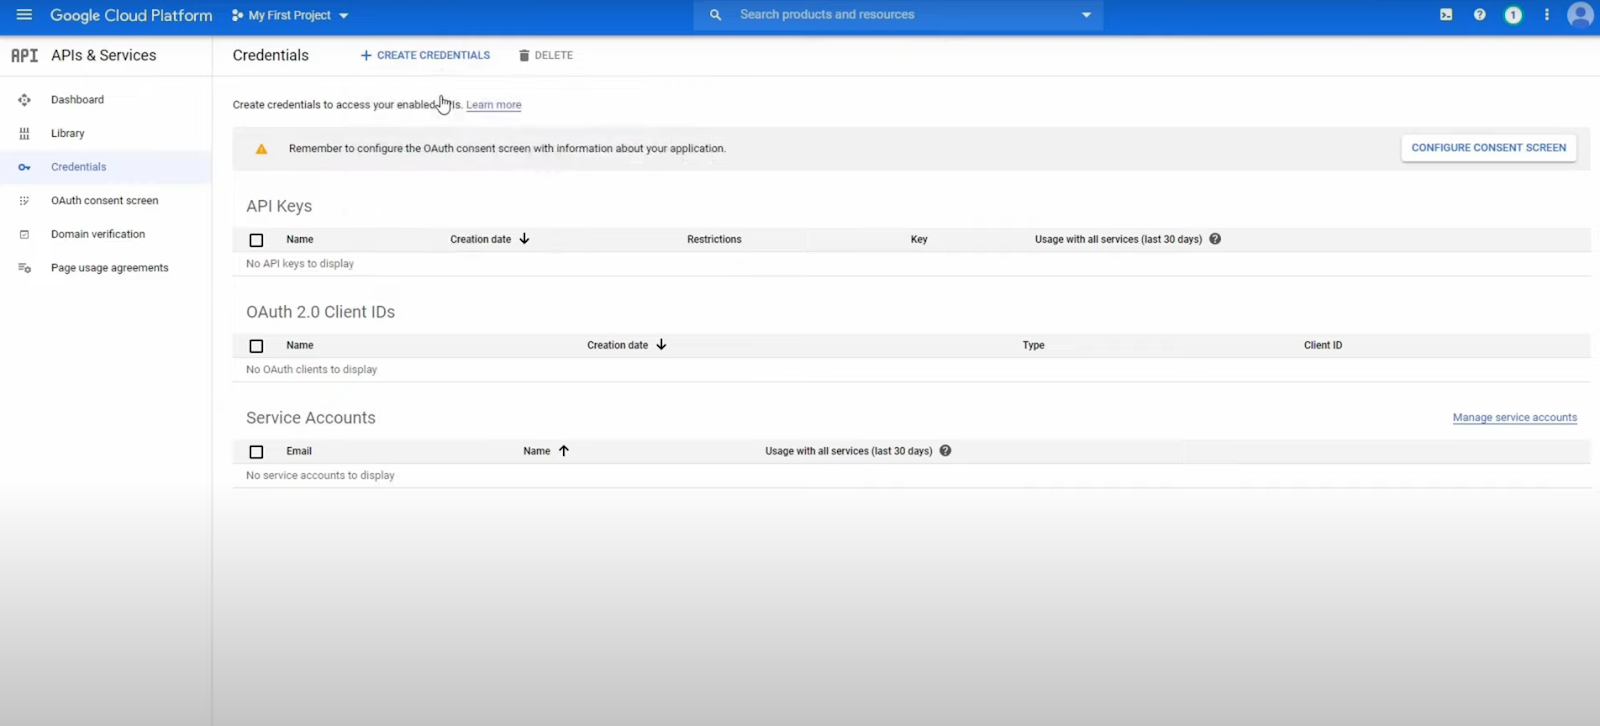The image size is (1600, 726).
Task: Activate Cloud Shell terminal icon
Action: pyautogui.click(x=1446, y=15)
